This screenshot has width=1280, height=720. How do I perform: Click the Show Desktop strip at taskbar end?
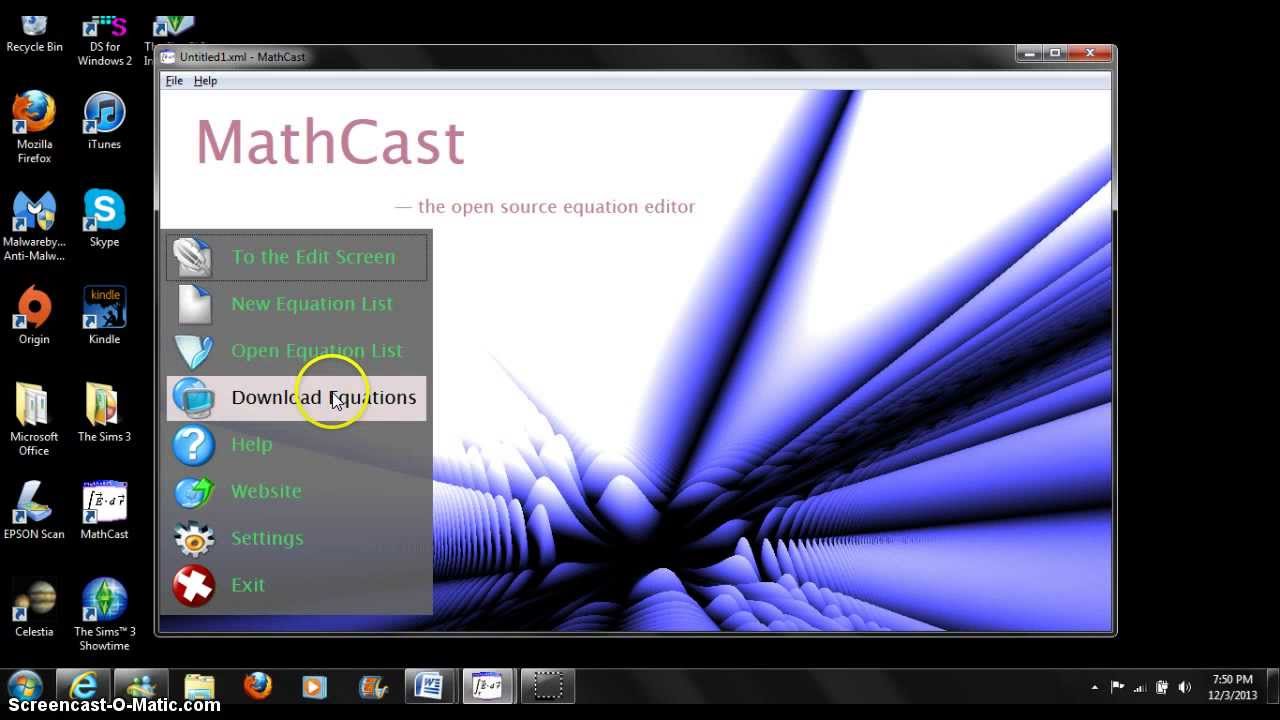pos(1272,687)
